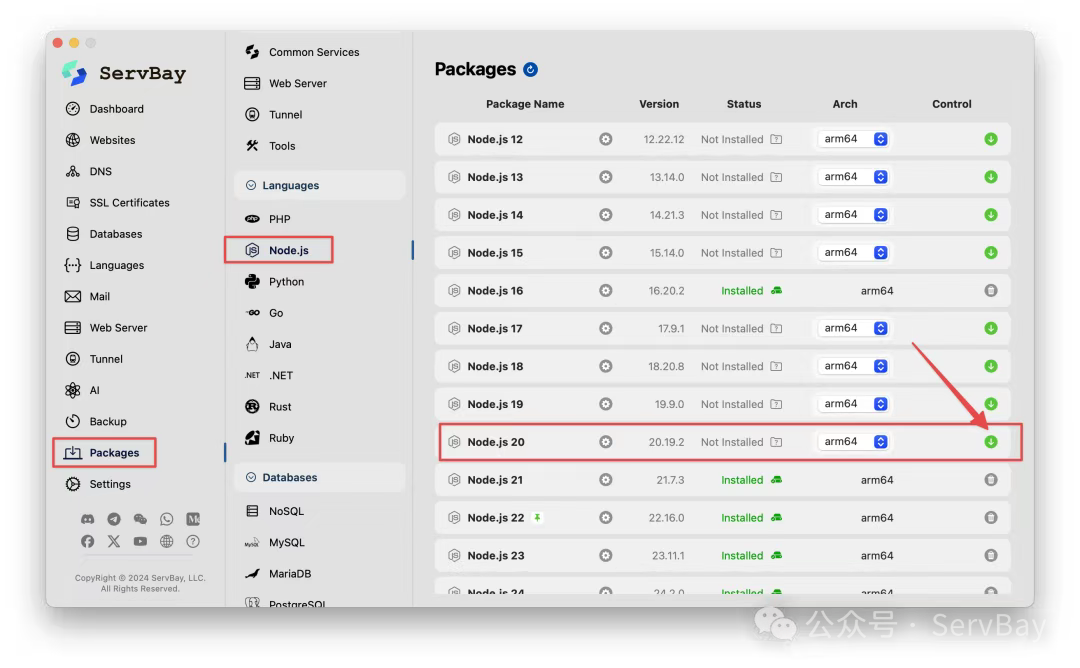Open DNS in the sidebar
The image size is (1080, 668).
click(x=88, y=171)
